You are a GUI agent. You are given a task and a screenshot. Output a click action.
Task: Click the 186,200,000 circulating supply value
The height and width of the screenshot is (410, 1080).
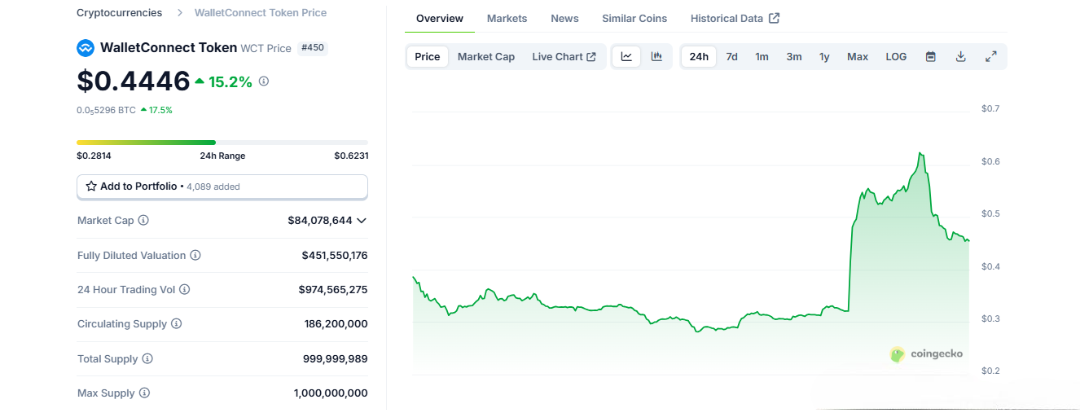click(336, 324)
